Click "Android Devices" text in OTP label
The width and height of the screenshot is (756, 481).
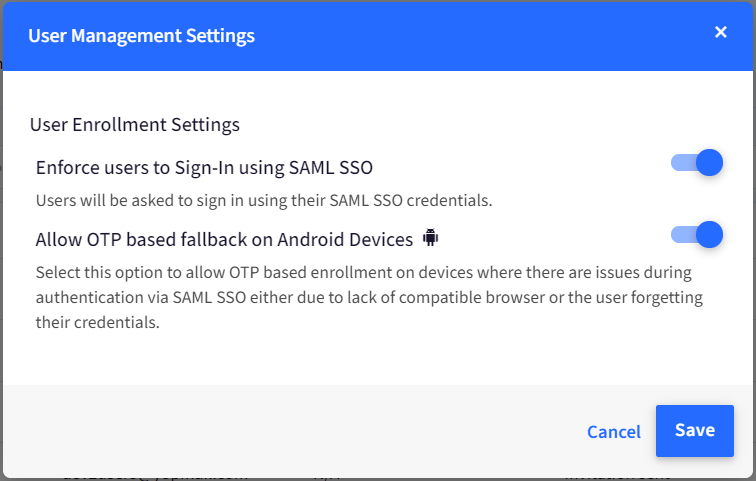345,239
